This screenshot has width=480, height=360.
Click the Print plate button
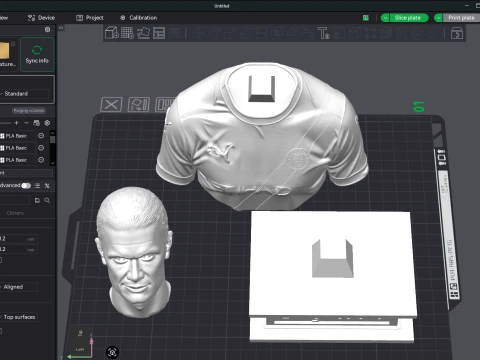[461, 18]
